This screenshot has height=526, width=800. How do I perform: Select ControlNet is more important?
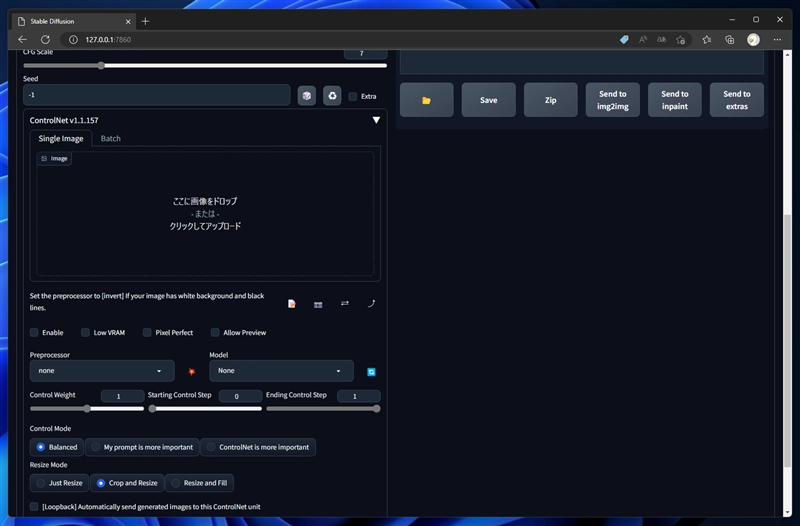[x=258, y=447]
